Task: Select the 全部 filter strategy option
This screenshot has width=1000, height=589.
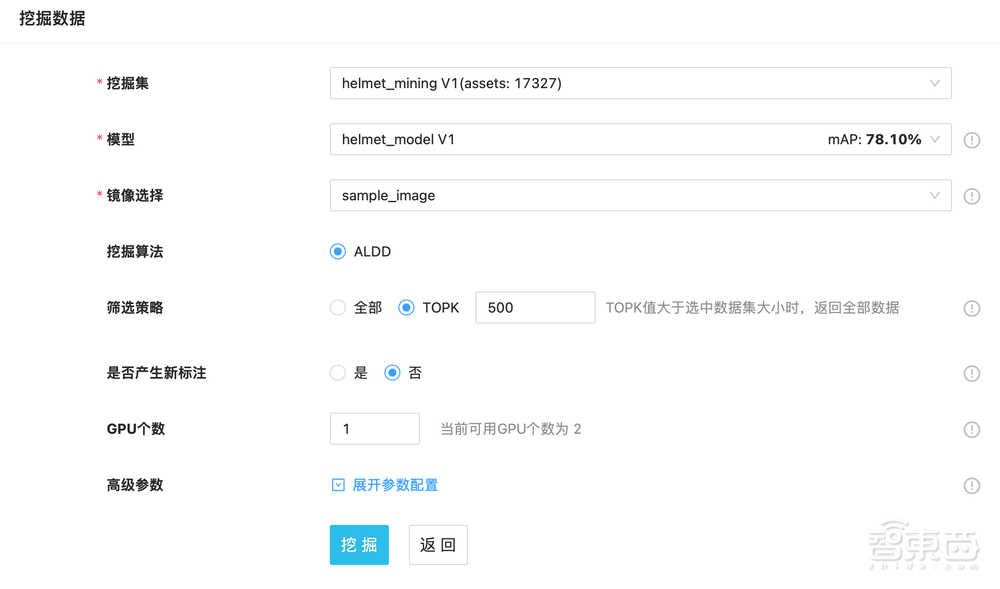Action: (x=337, y=308)
